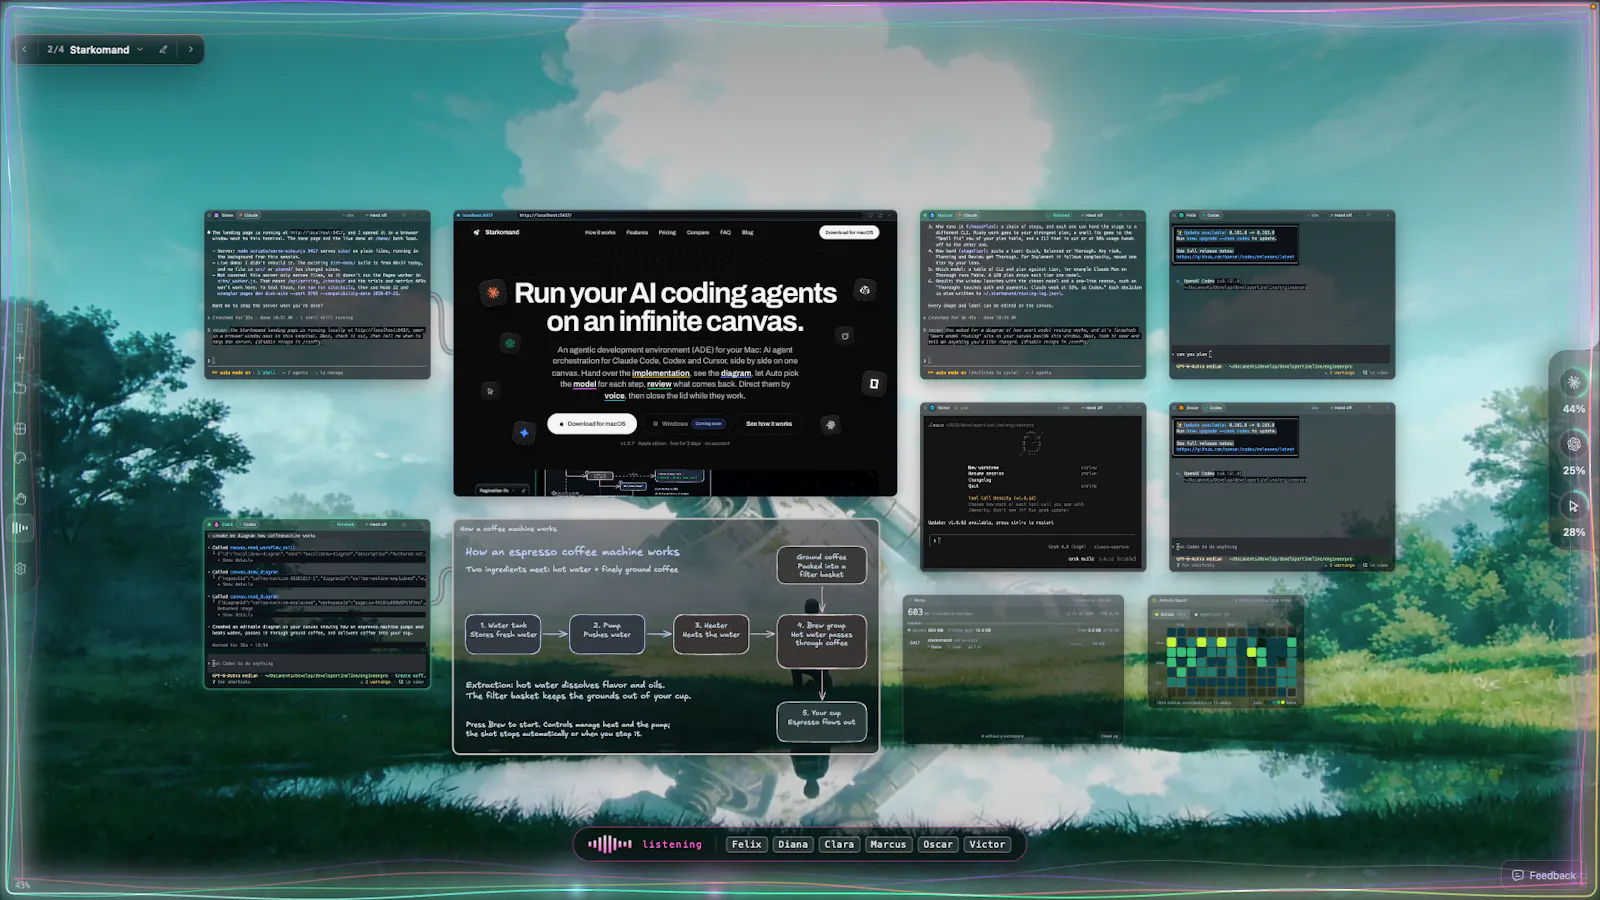Select the Diana agent chip in the voice bar
Image resolution: width=1600 pixels, height=900 pixels.
(x=793, y=844)
